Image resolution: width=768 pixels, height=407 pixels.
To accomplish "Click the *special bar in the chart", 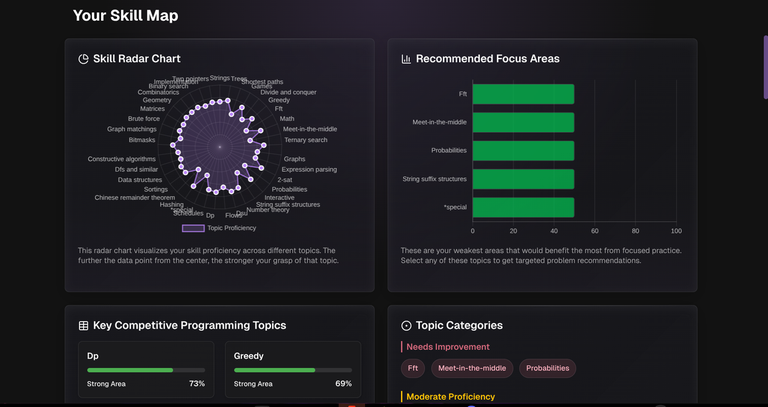I will click(523, 207).
